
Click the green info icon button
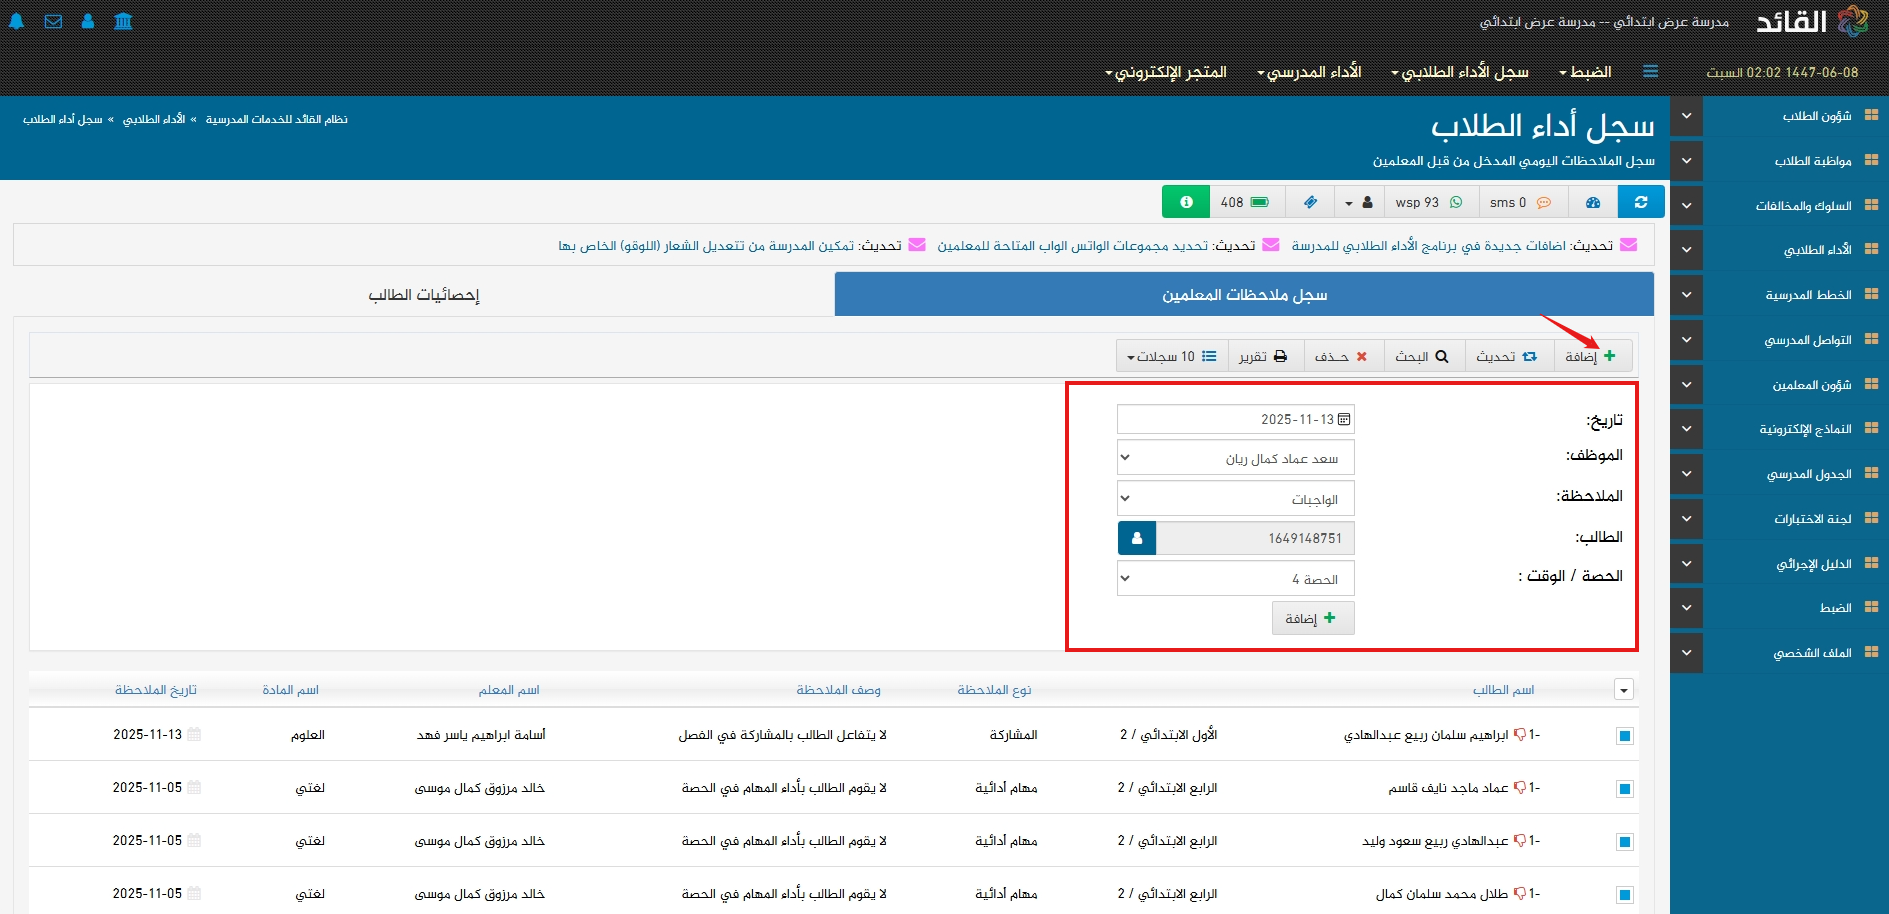tap(1186, 202)
